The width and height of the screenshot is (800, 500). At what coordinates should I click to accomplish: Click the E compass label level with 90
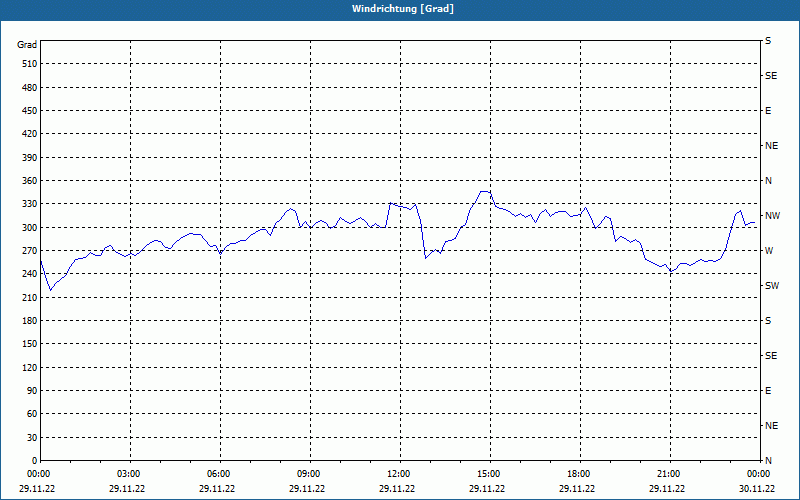[x=768, y=391]
